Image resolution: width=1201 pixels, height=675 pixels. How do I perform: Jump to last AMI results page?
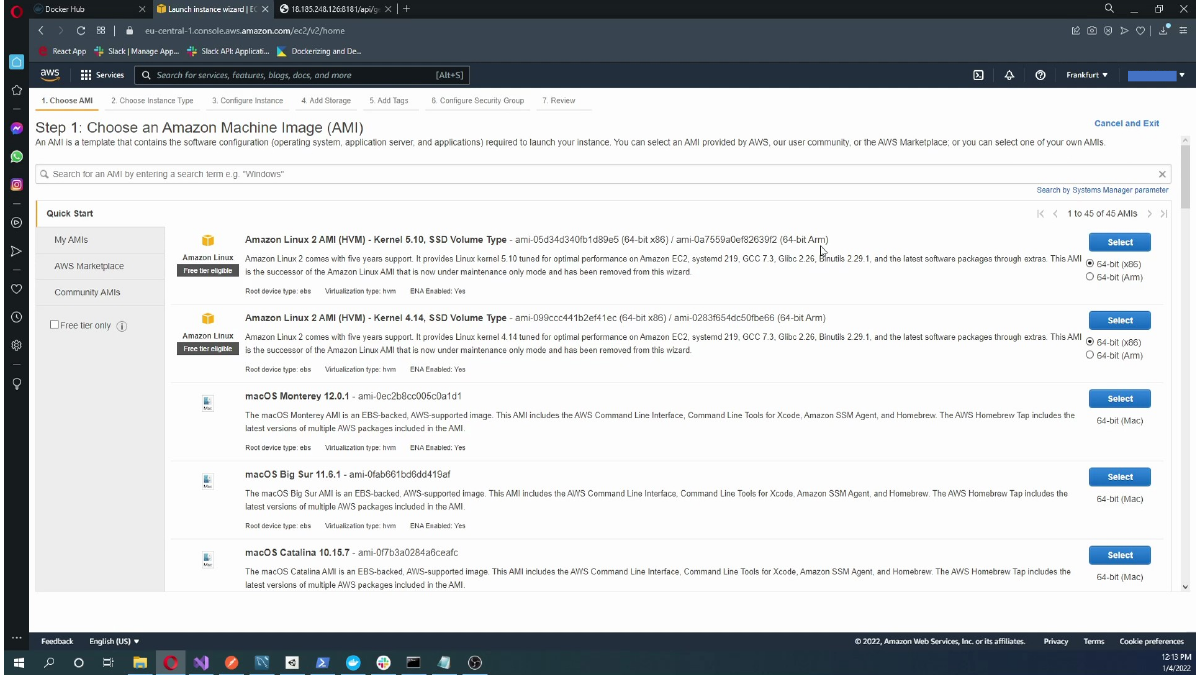[x=1164, y=214]
